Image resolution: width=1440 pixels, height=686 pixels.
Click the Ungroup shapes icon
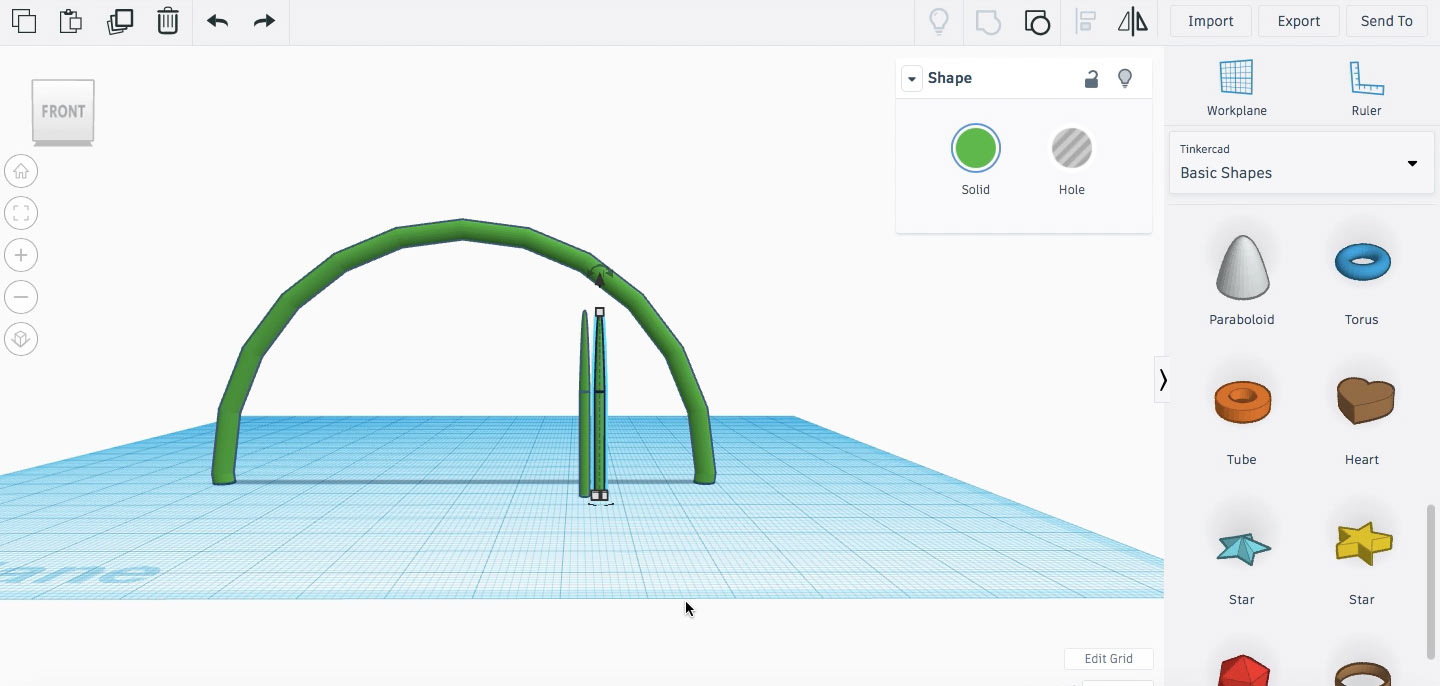pos(1037,22)
